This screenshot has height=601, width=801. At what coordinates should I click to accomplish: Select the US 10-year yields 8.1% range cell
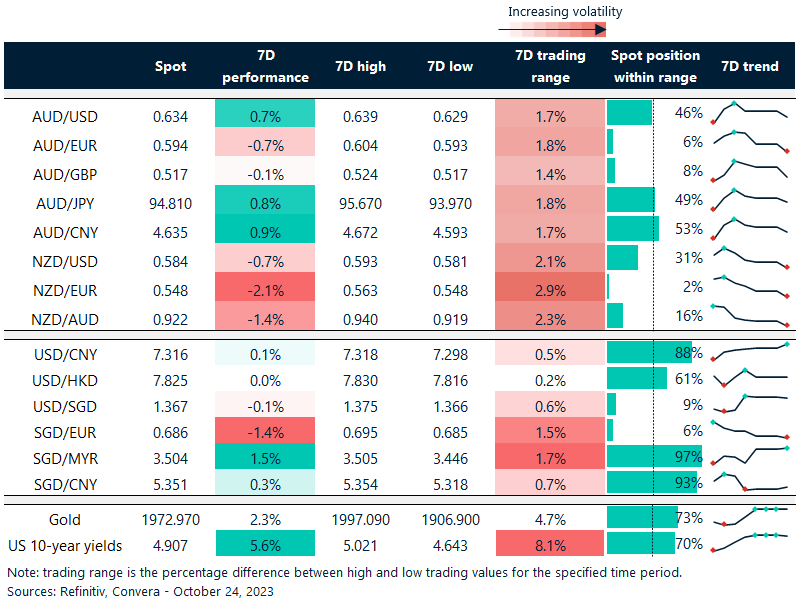pyautogui.click(x=550, y=545)
